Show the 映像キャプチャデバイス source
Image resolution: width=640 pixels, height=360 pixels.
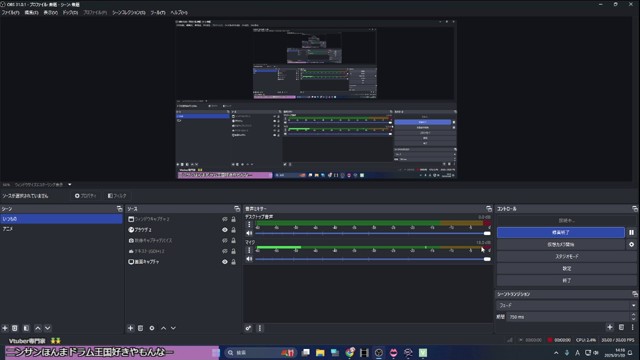(x=224, y=240)
